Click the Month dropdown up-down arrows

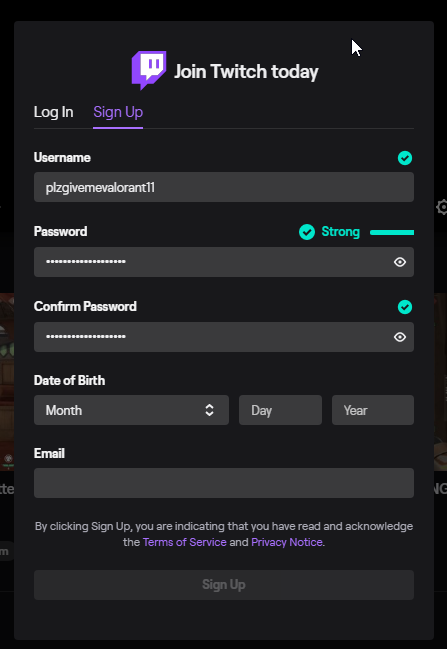click(x=209, y=410)
